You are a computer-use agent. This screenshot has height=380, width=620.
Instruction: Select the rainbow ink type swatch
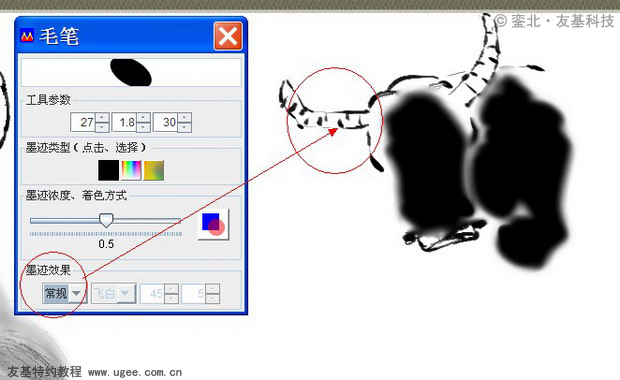(131, 170)
